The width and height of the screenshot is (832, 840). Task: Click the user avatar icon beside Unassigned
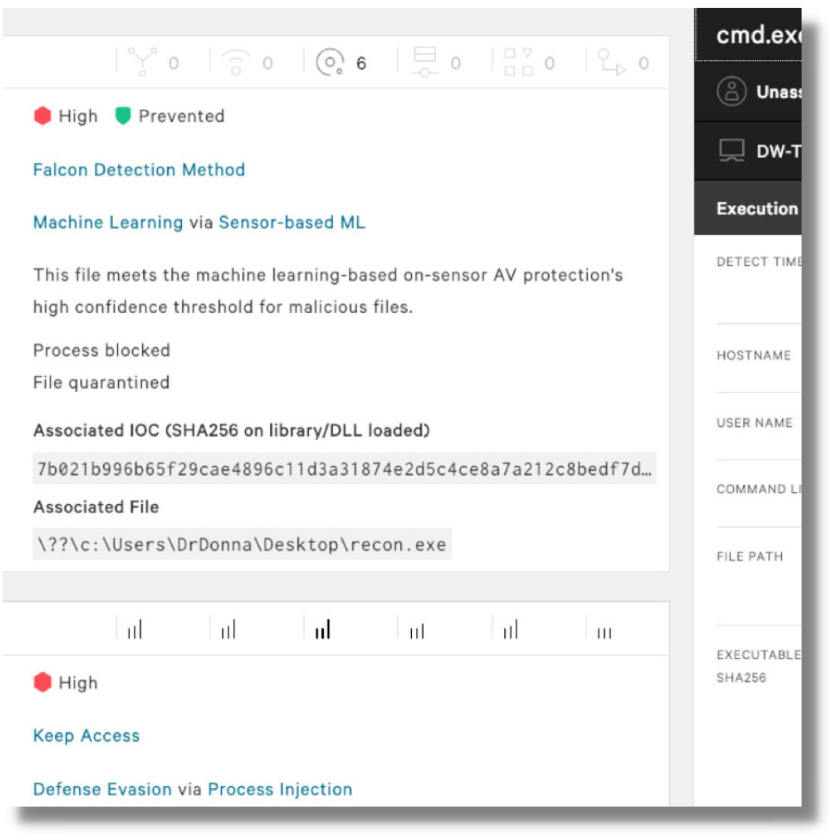(x=731, y=91)
